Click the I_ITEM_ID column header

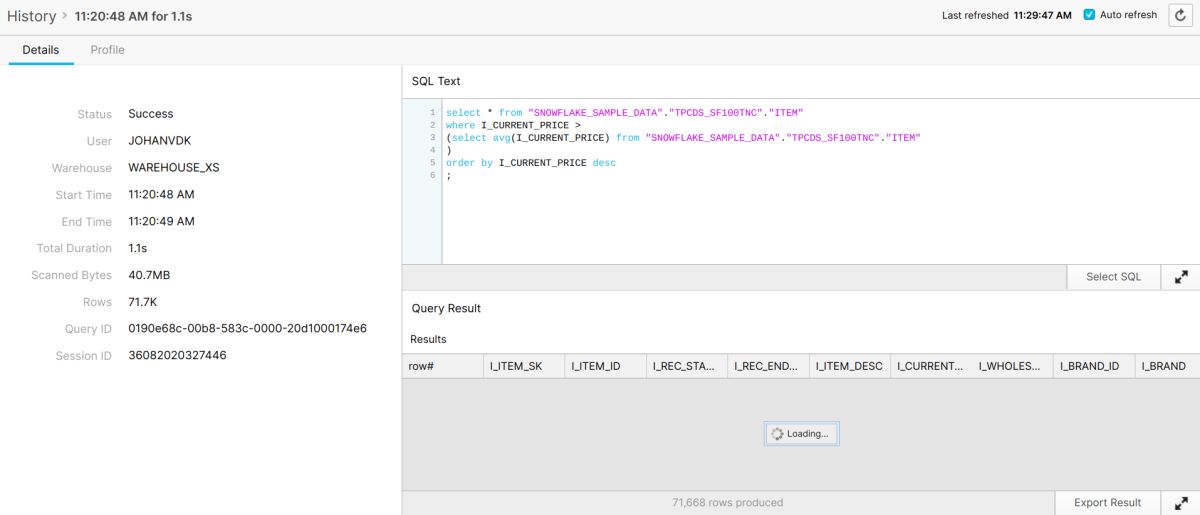606,366
